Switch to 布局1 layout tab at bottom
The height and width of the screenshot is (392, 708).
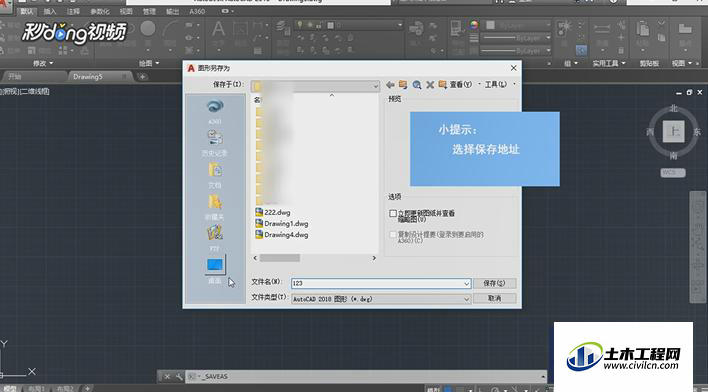pyautogui.click(x=37, y=388)
